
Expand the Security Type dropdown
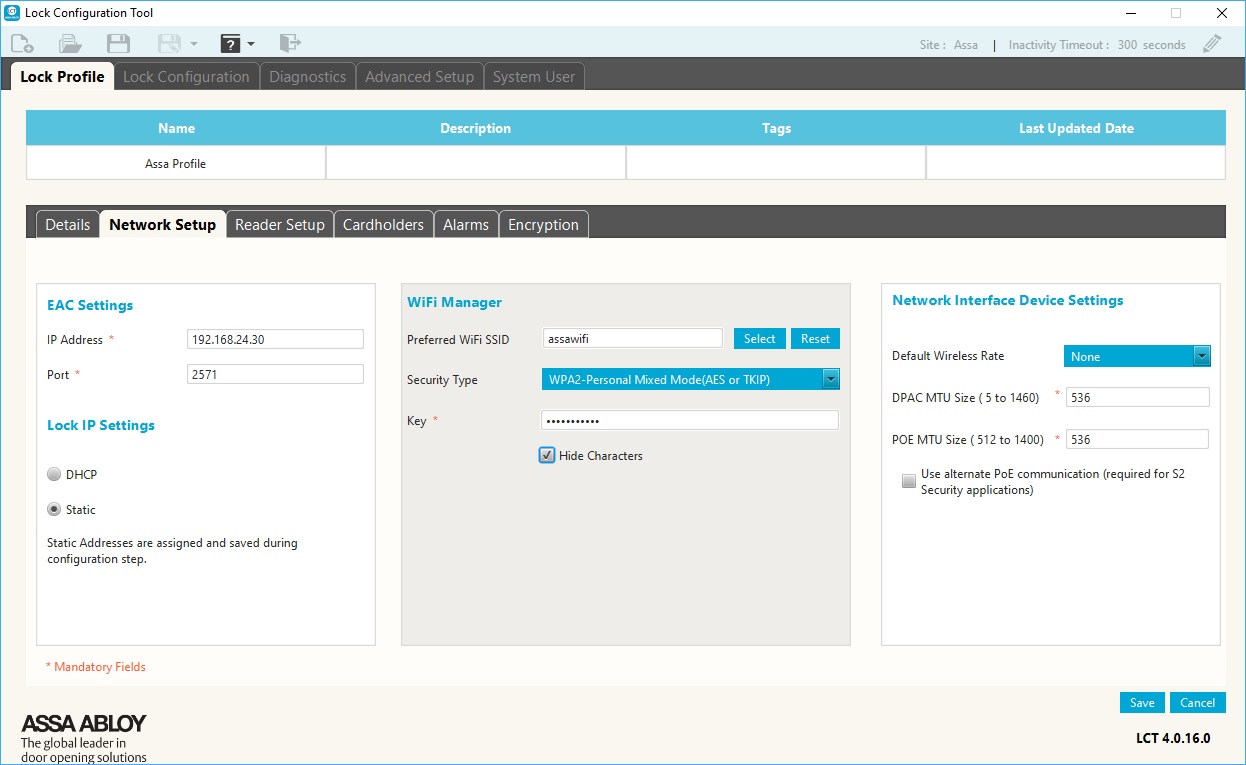[x=829, y=379]
